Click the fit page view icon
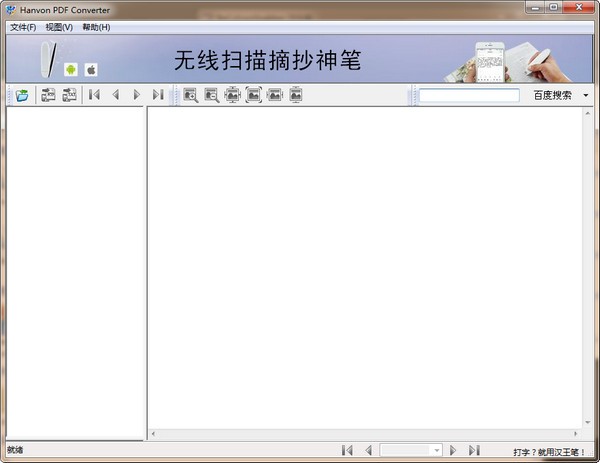Image resolution: width=600 pixels, height=463 pixels. pos(254,95)
